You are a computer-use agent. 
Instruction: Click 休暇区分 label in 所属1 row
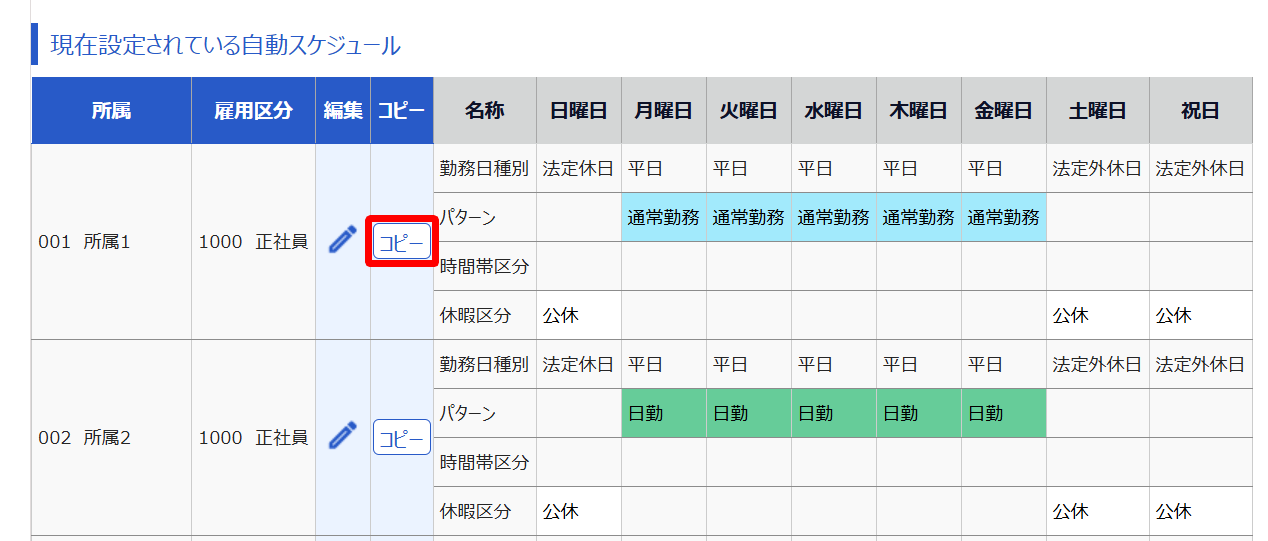tap(475, 315)
